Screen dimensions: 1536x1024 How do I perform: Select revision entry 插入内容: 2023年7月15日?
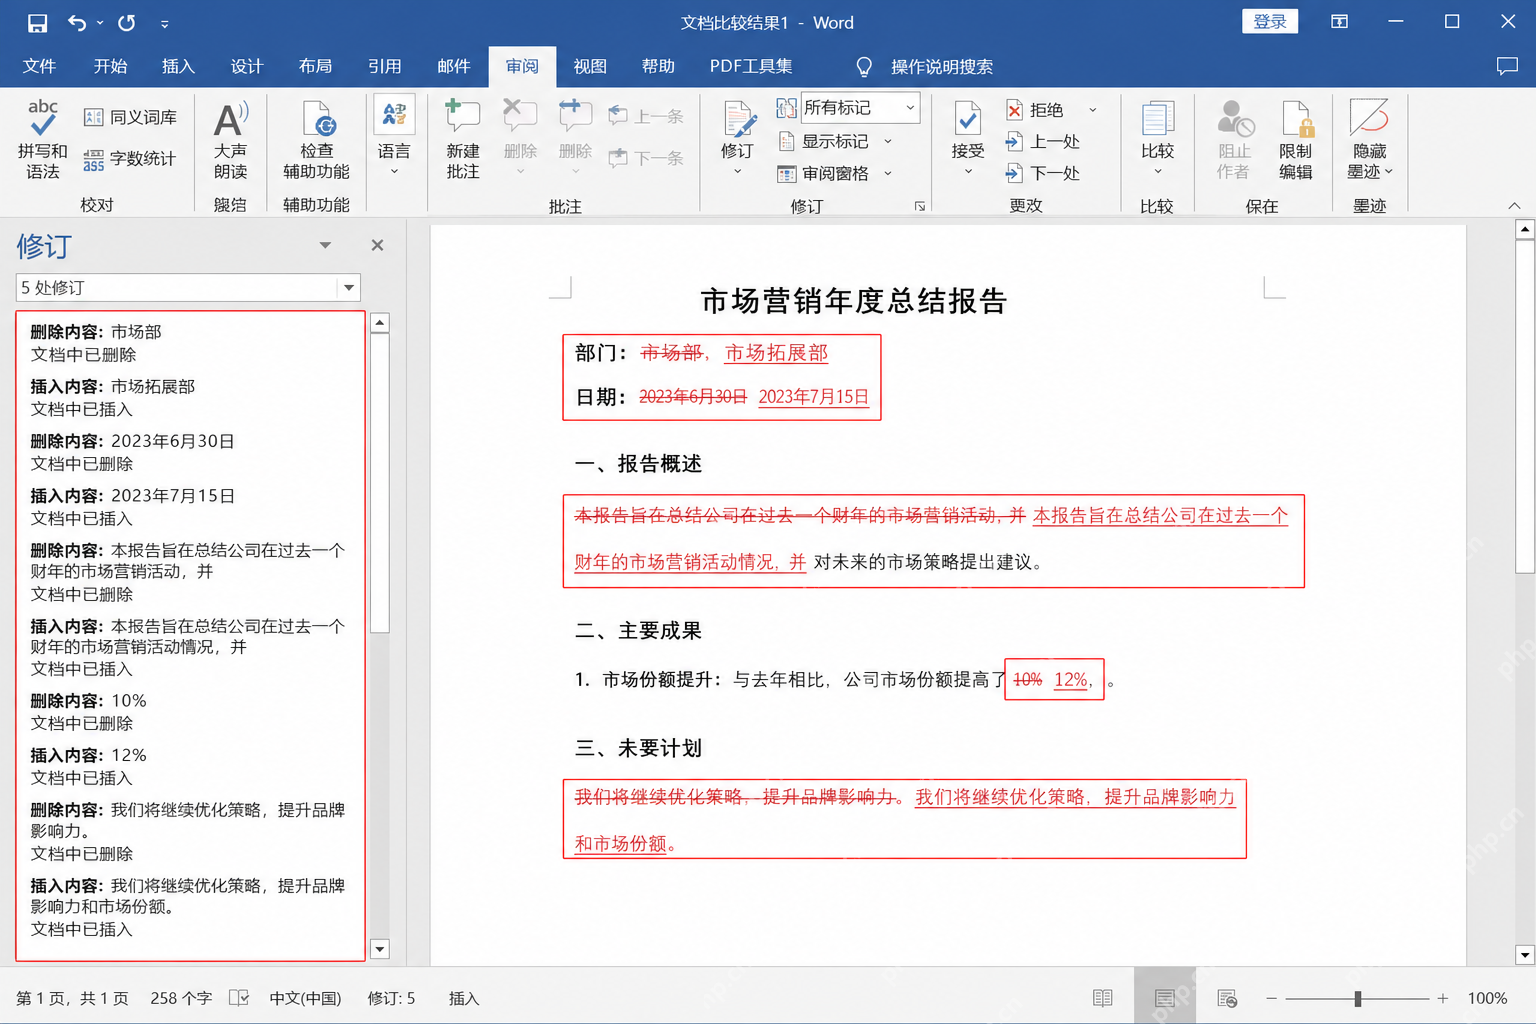tap(133, 507)
